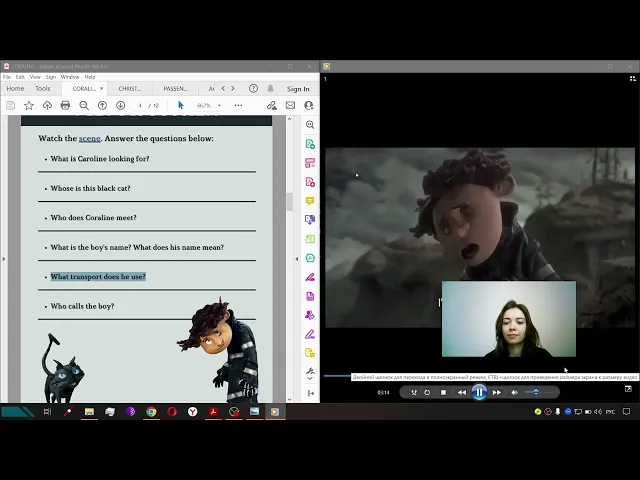Go to the previous page arrow
Viewport: 640px width, 480px height.
pyautogui.click(x=102, y=105)
